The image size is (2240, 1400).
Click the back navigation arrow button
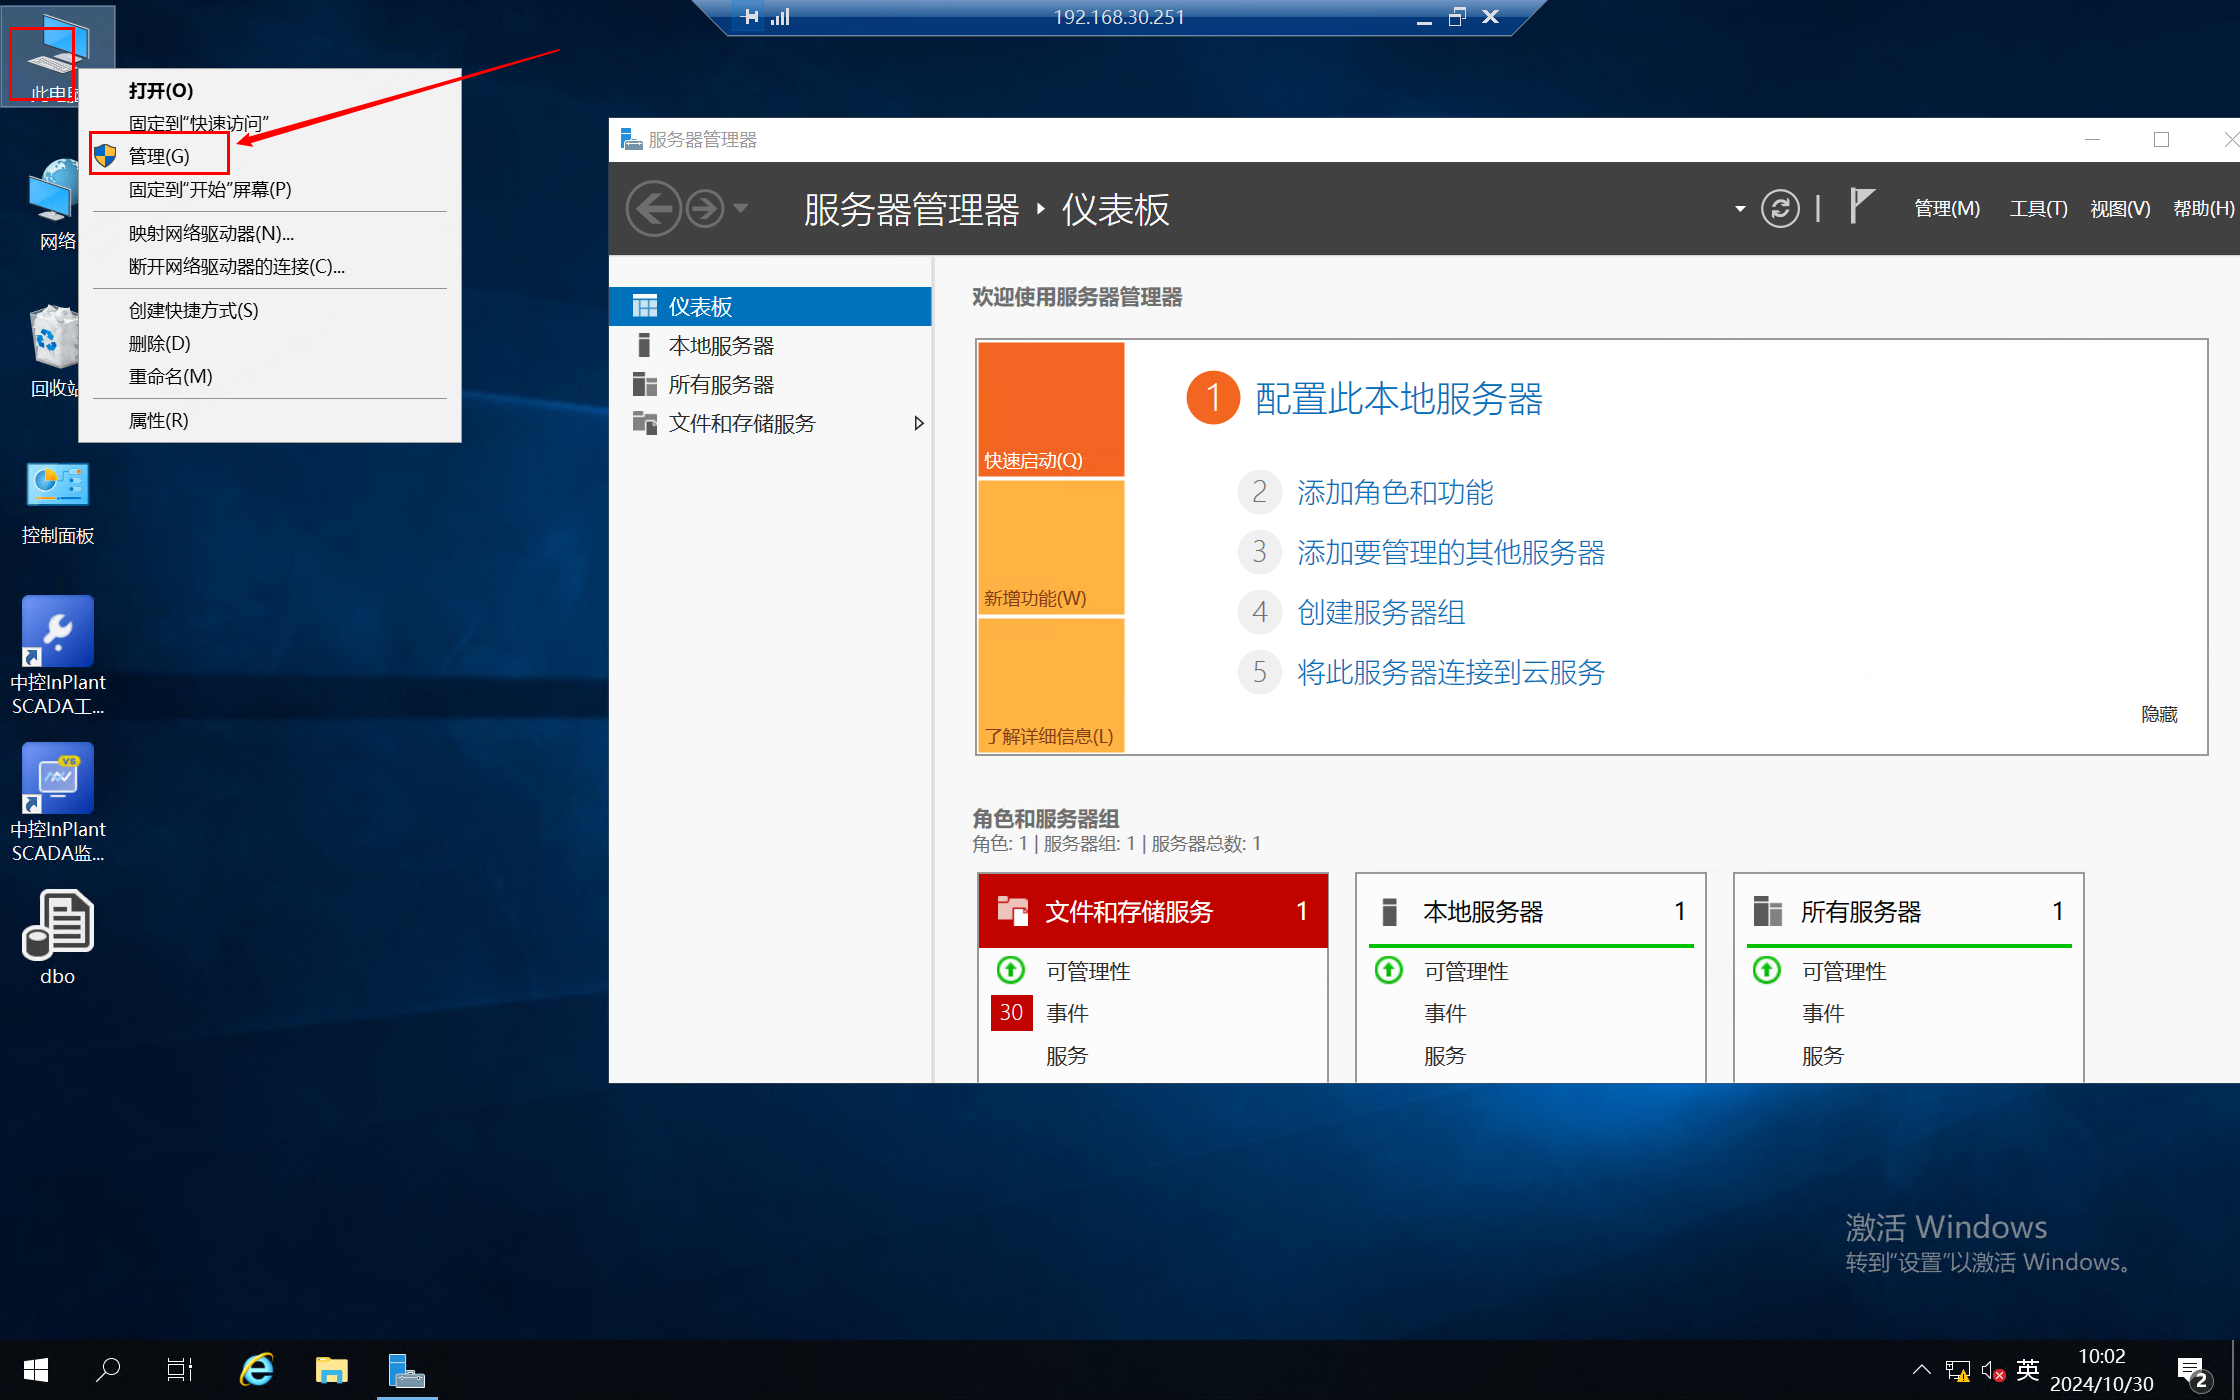[x=653, y=209]
